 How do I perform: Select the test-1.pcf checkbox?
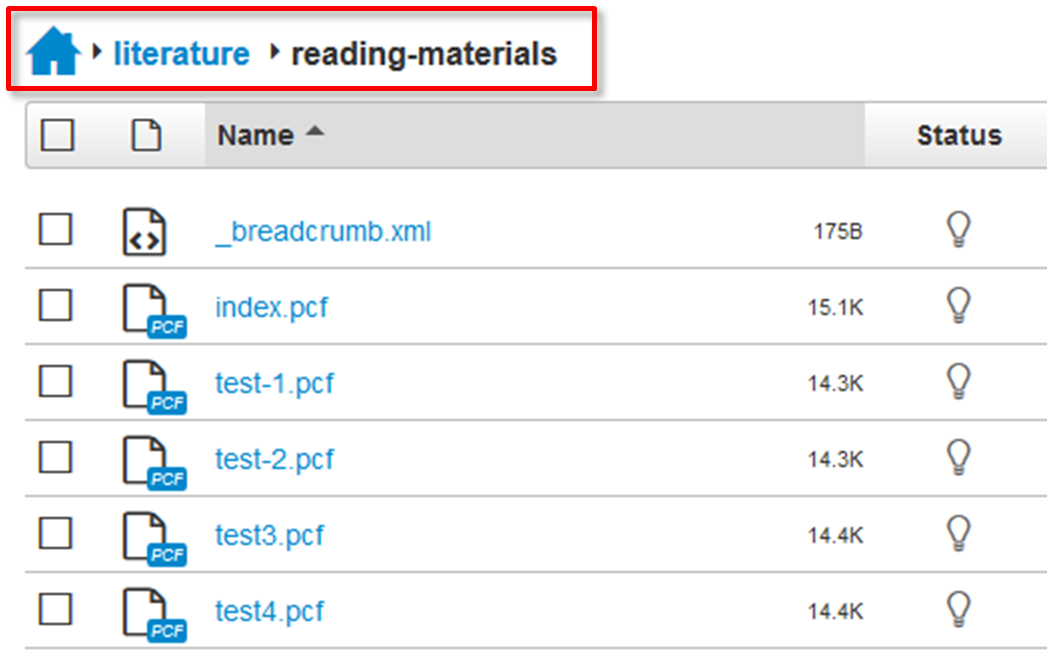pyautogui.click(x=56, y=381)
